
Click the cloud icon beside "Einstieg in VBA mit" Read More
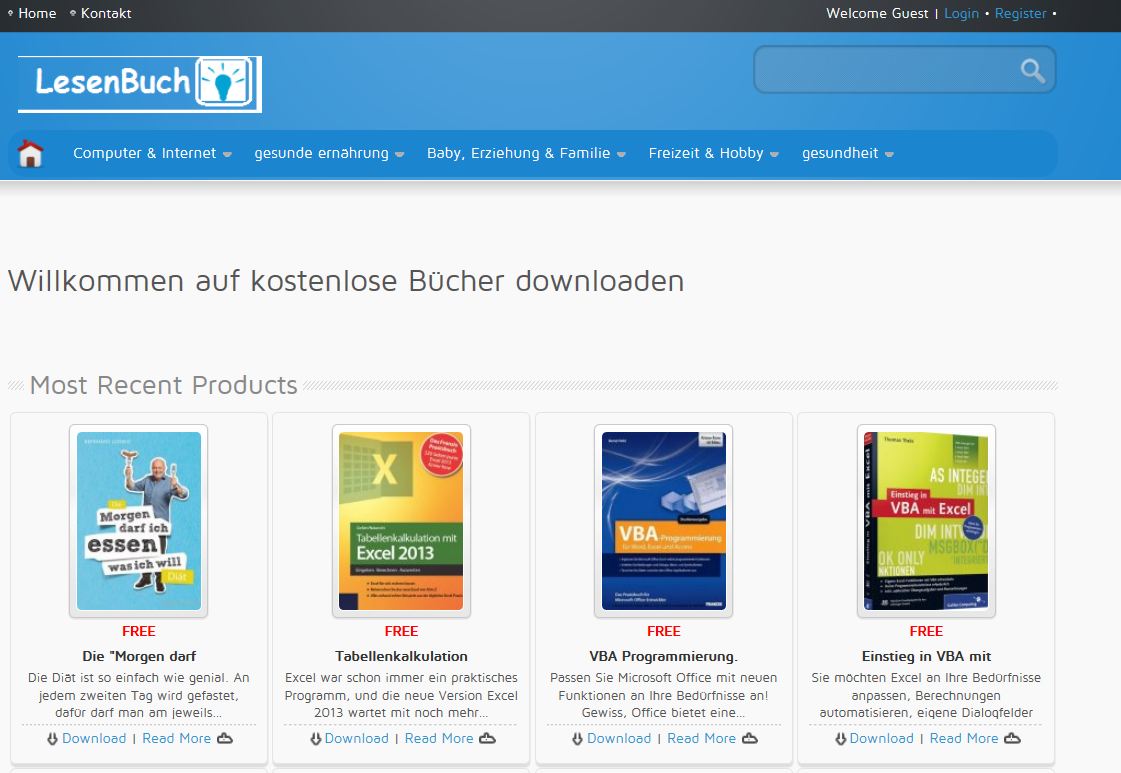tap(1012, 738)
